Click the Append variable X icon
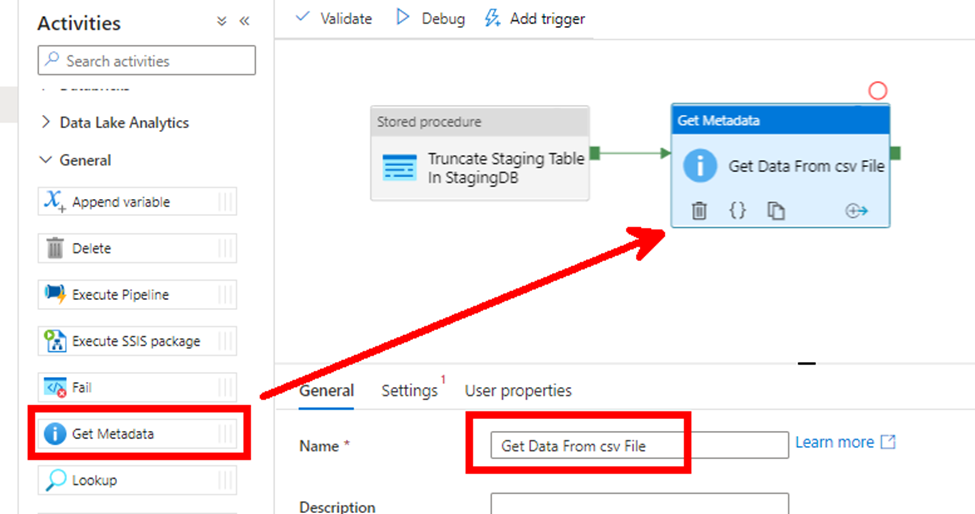This screenshot has height=514, width=975. tap(54, 201)
